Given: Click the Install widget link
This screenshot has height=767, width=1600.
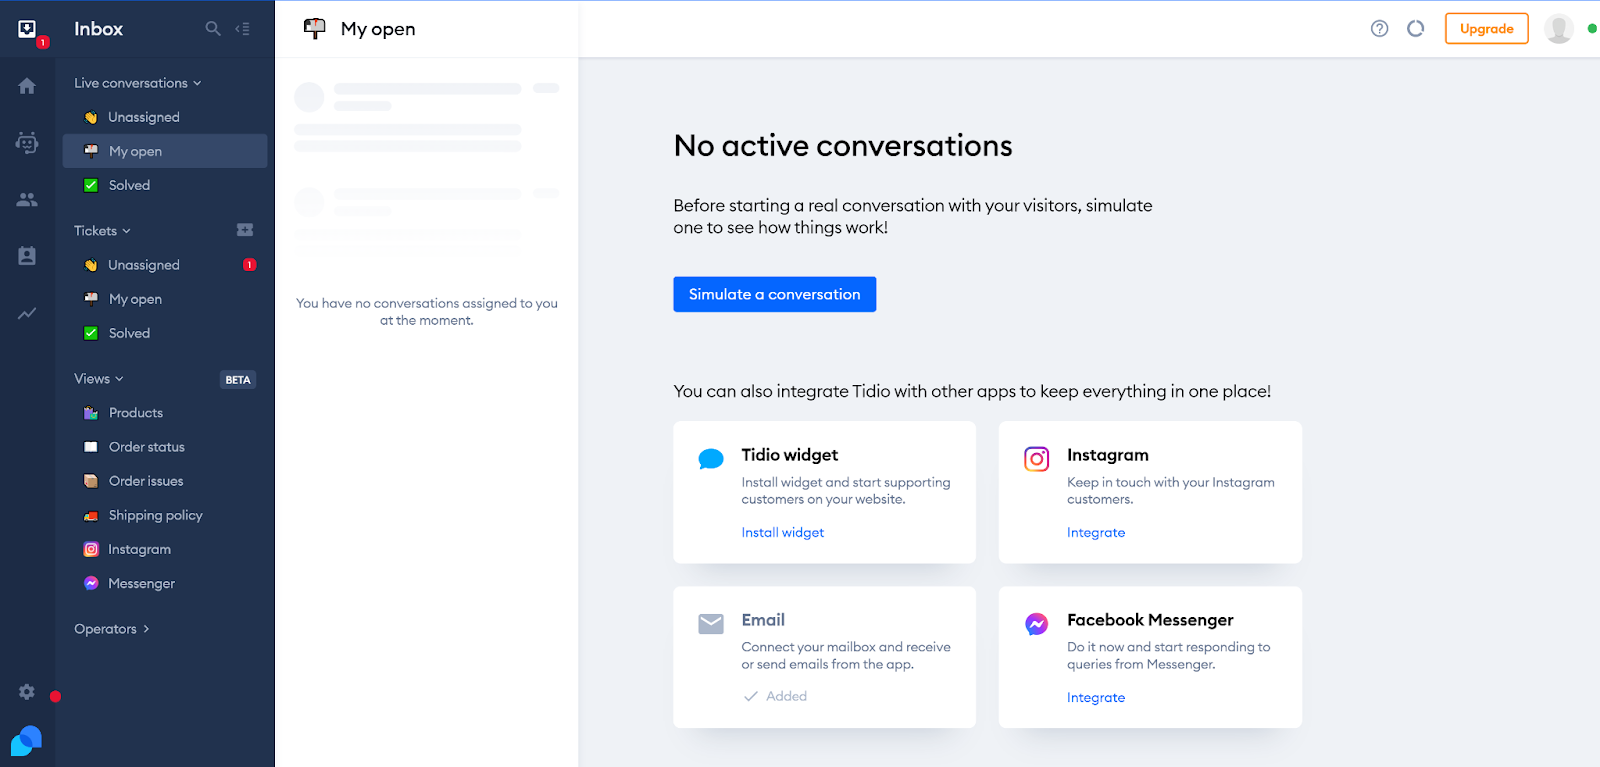Looking at the screenshot, I should click(782, 533).
